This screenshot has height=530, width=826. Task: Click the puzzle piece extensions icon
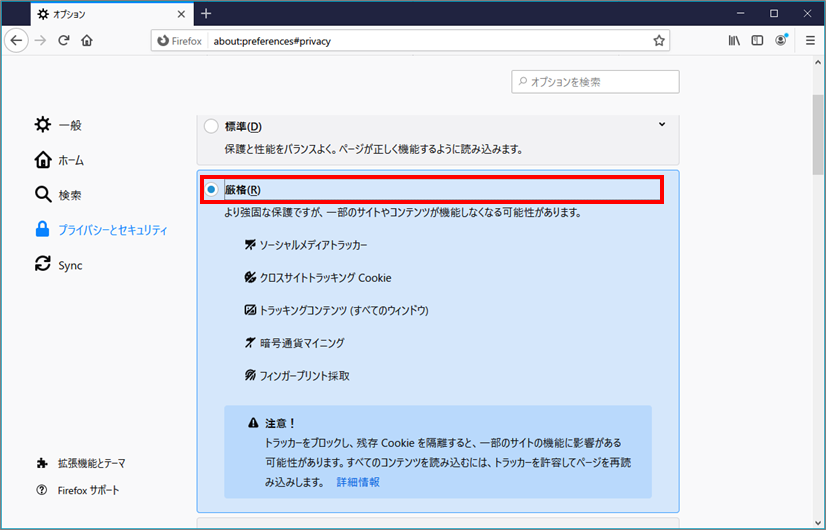coord(42,463)
